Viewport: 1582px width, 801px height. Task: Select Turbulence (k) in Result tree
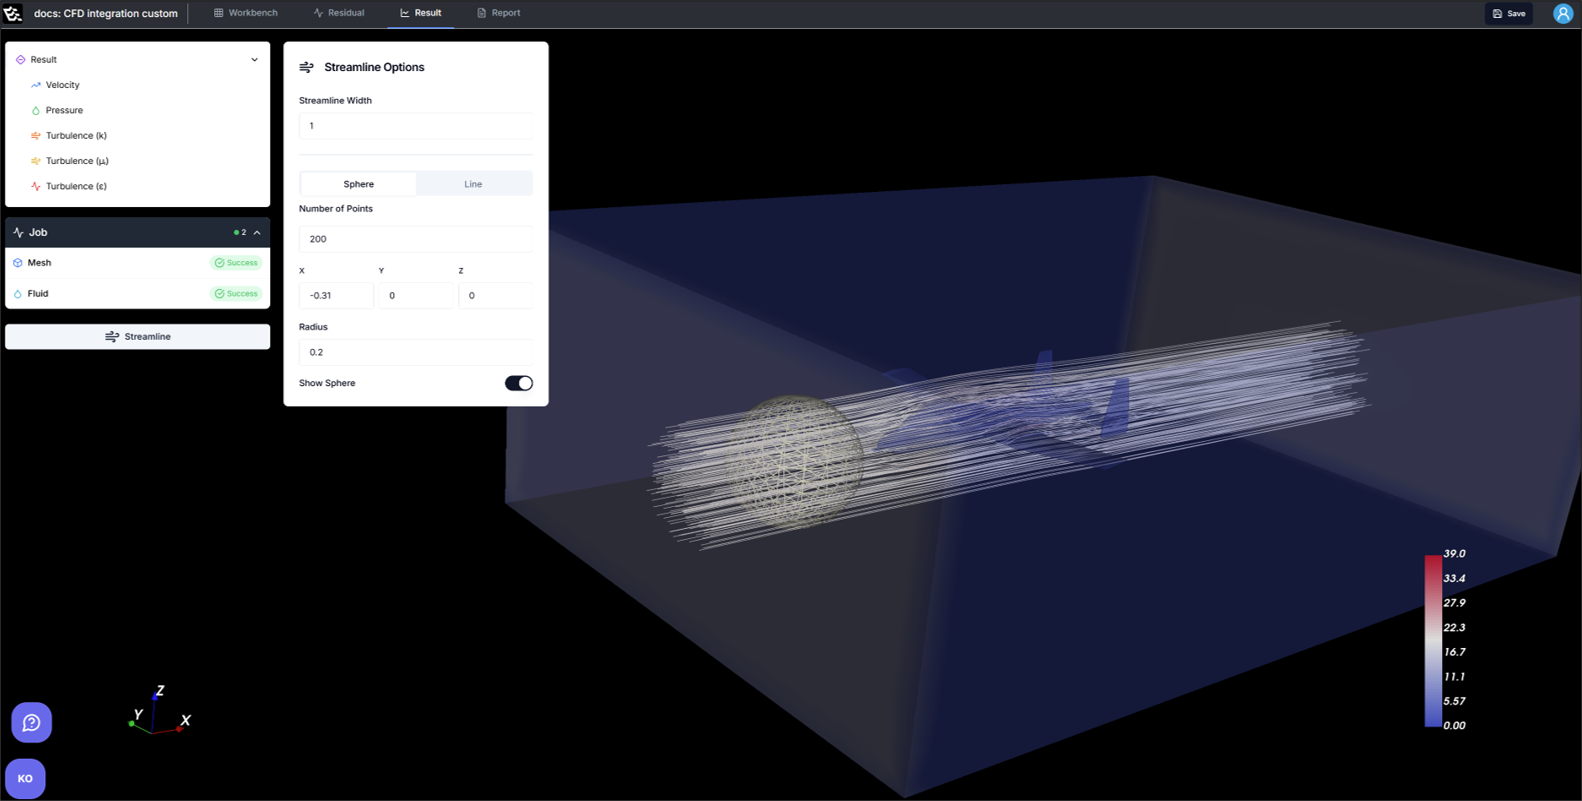(x=76, y=135)
